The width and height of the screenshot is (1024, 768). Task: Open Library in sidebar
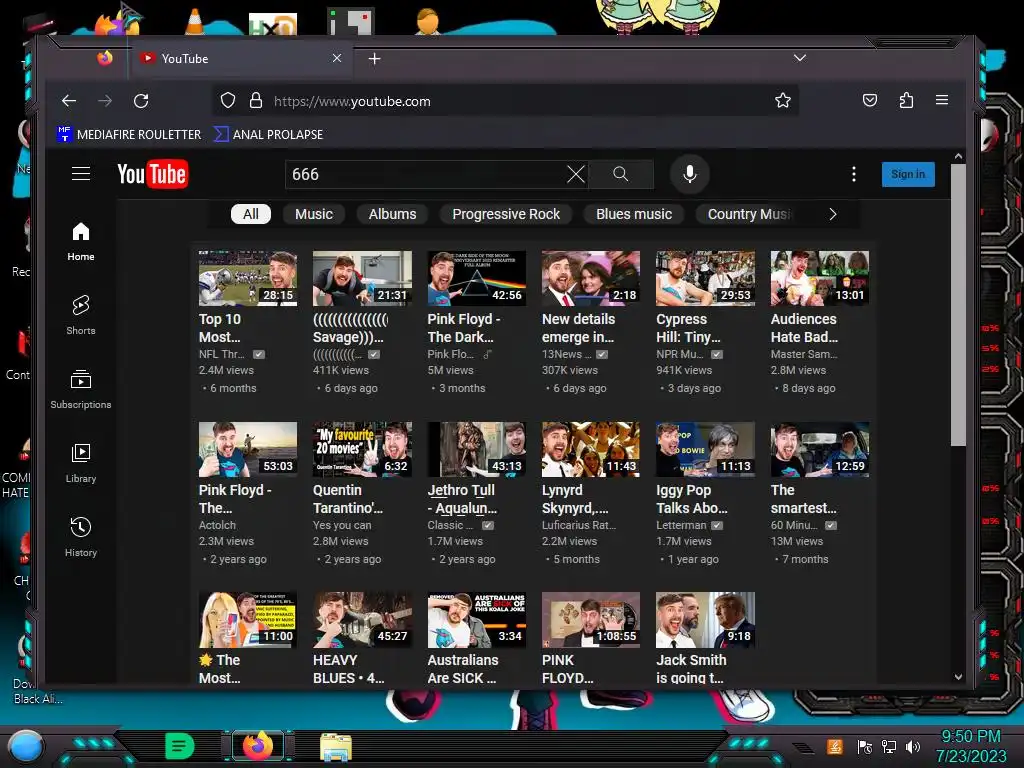click(81, 463)
